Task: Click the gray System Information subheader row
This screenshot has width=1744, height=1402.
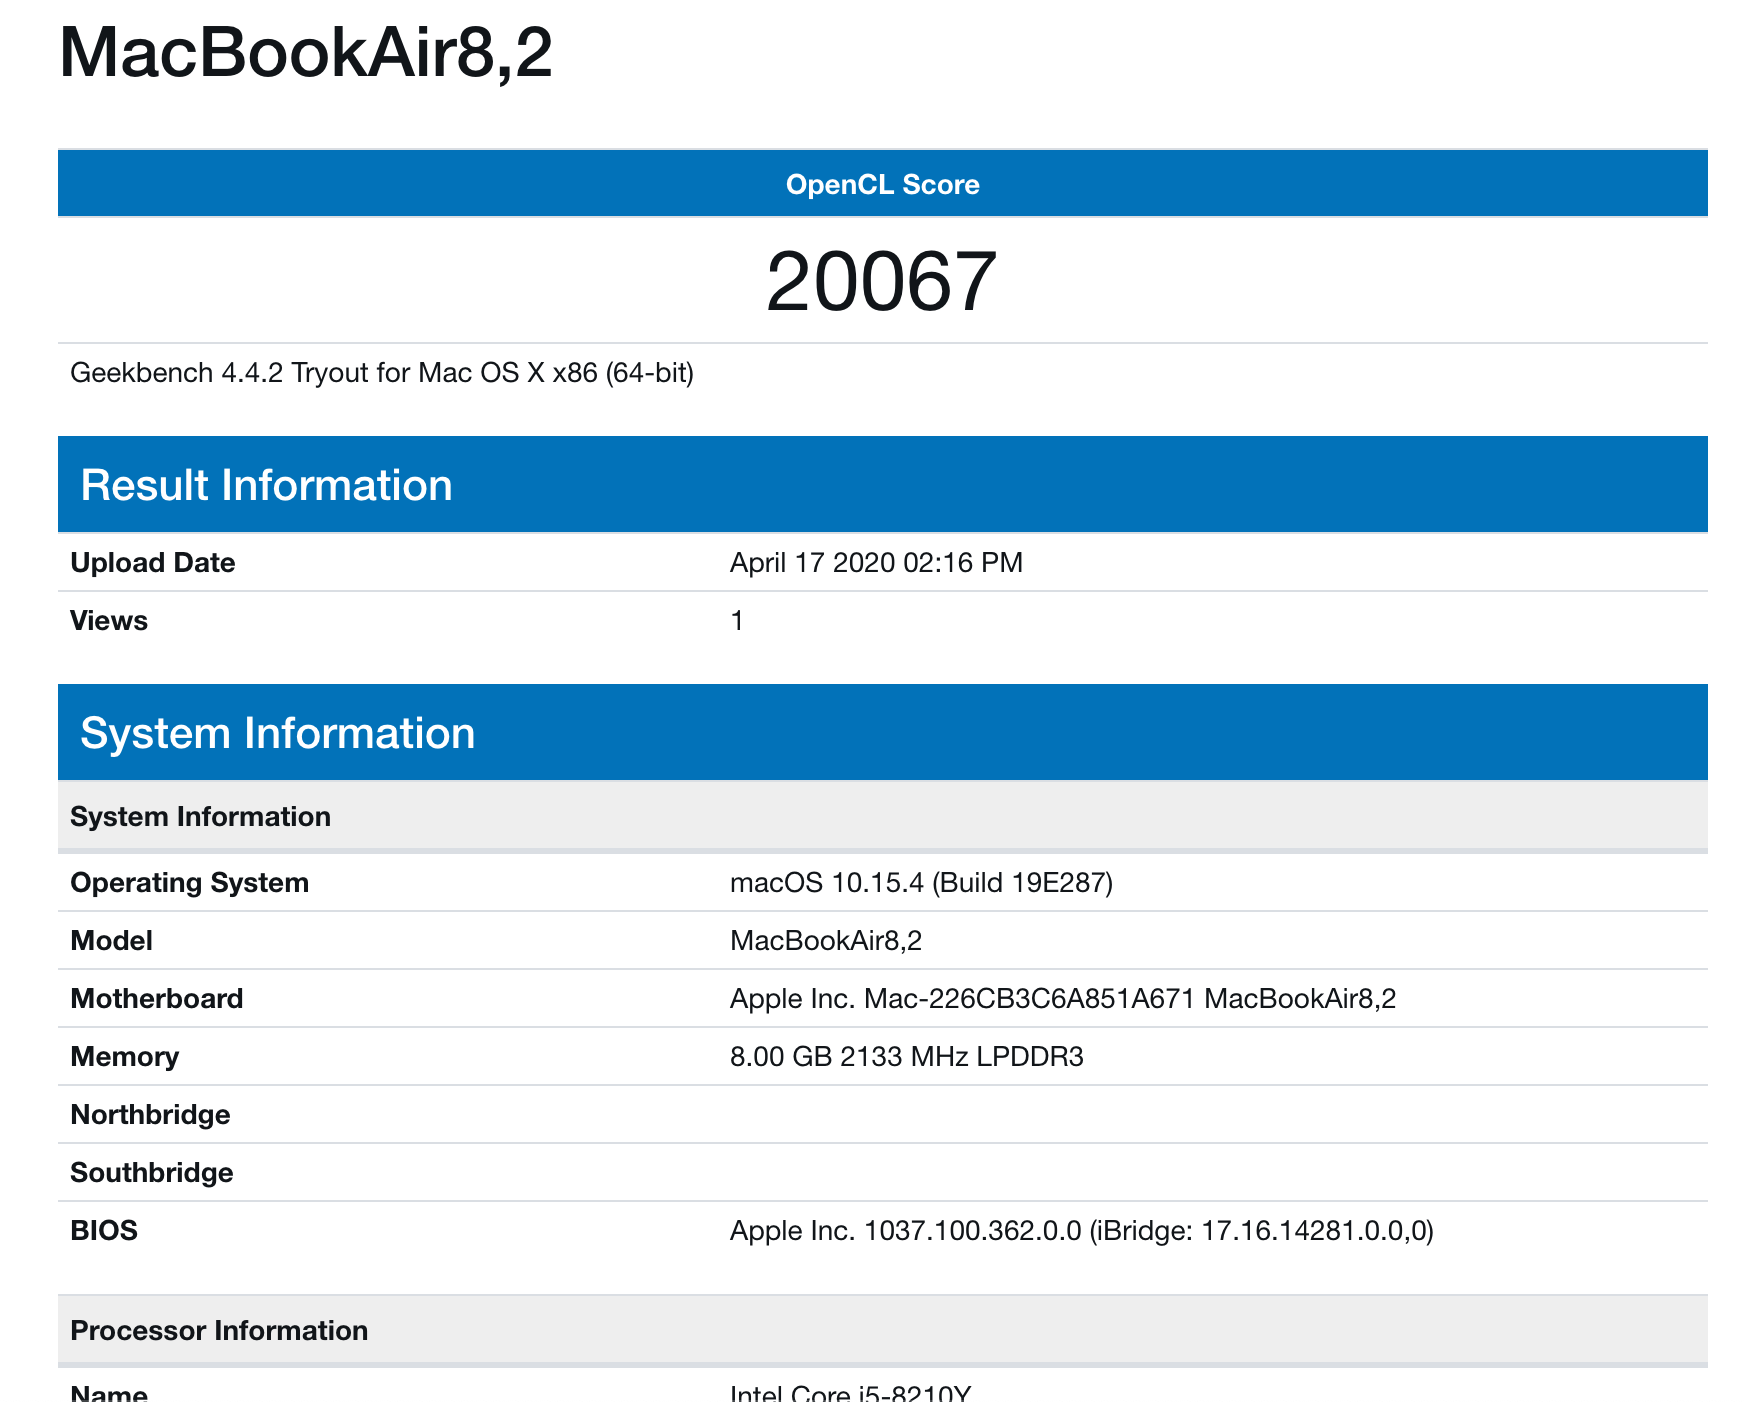Action: (x=883, y=816)
